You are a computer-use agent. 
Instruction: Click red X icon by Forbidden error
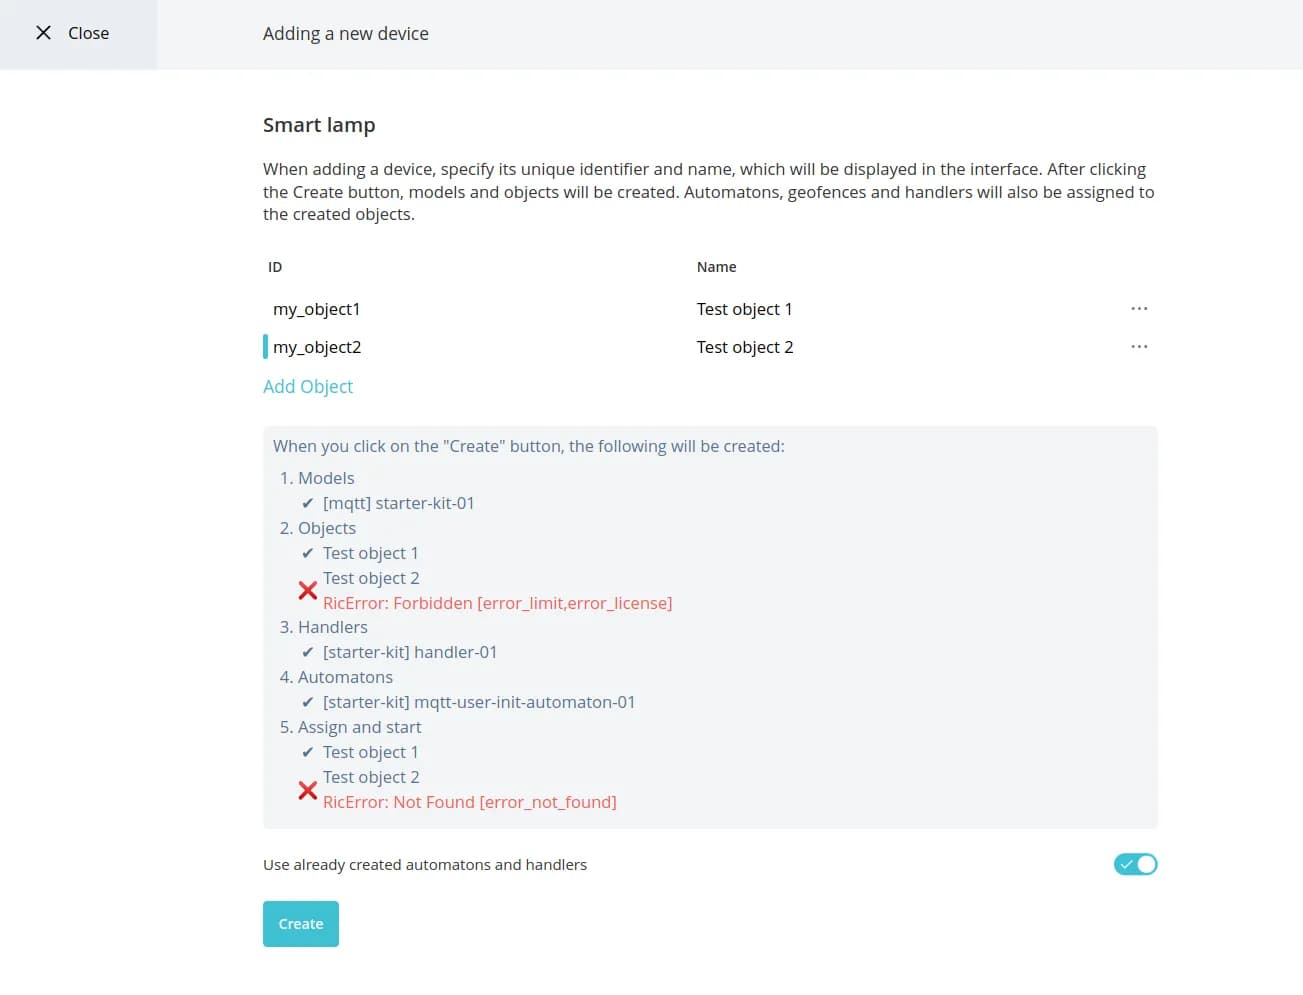(308, 591)
